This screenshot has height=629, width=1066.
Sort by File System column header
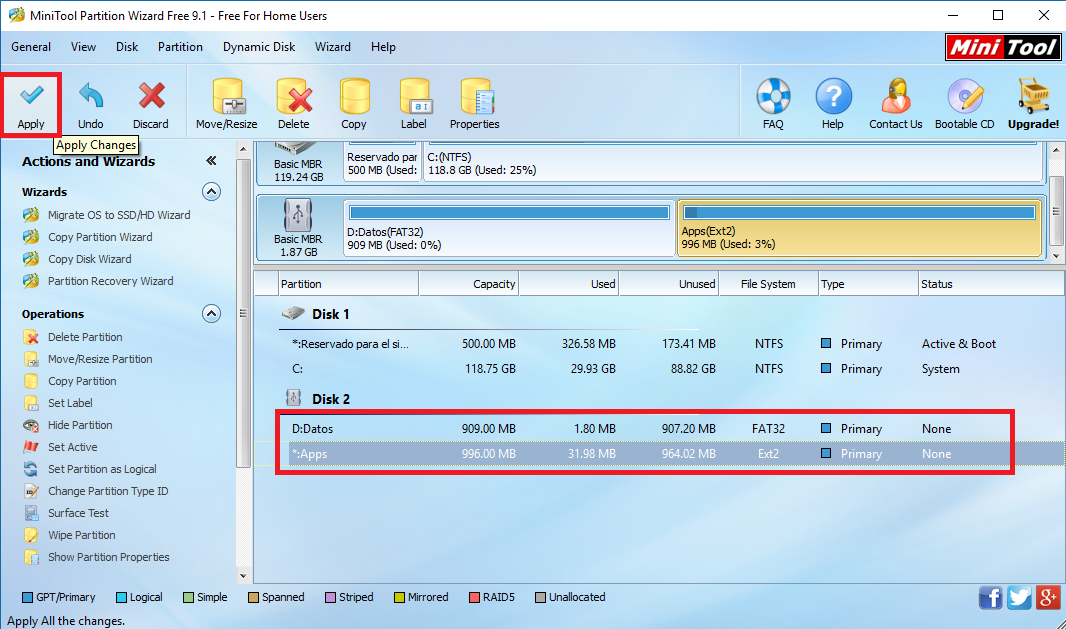768,284
